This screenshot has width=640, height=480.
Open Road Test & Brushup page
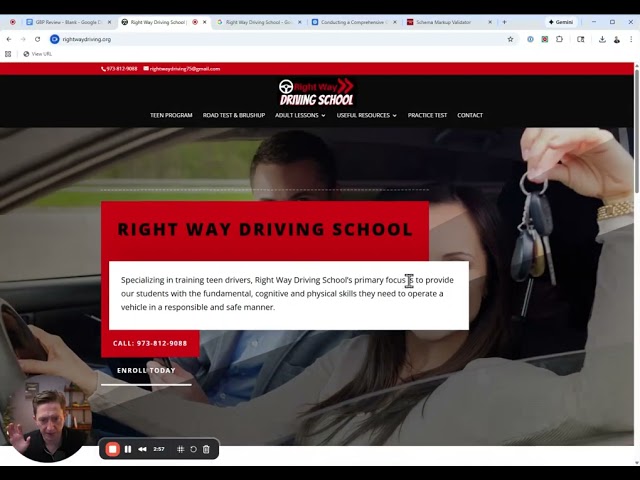tap(234, 115)
